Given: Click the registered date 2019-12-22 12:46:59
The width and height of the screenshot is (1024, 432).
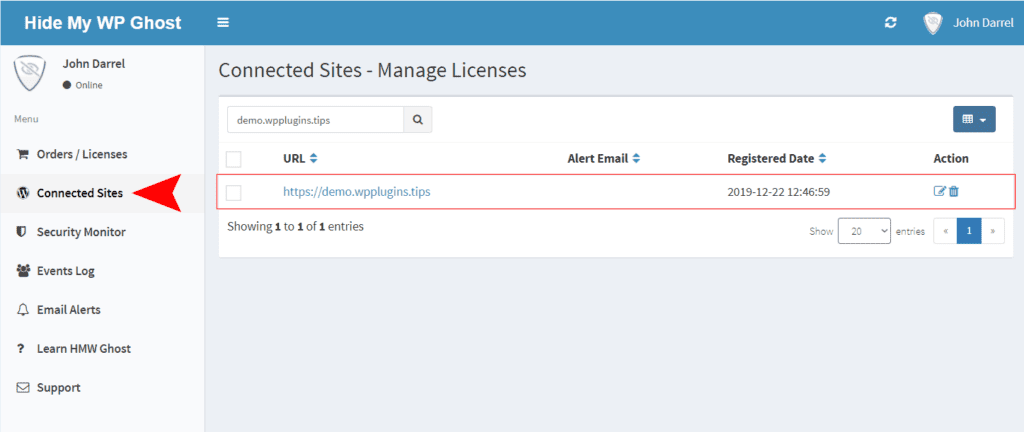Looking at the screenshot, I should tap(778, 192).
